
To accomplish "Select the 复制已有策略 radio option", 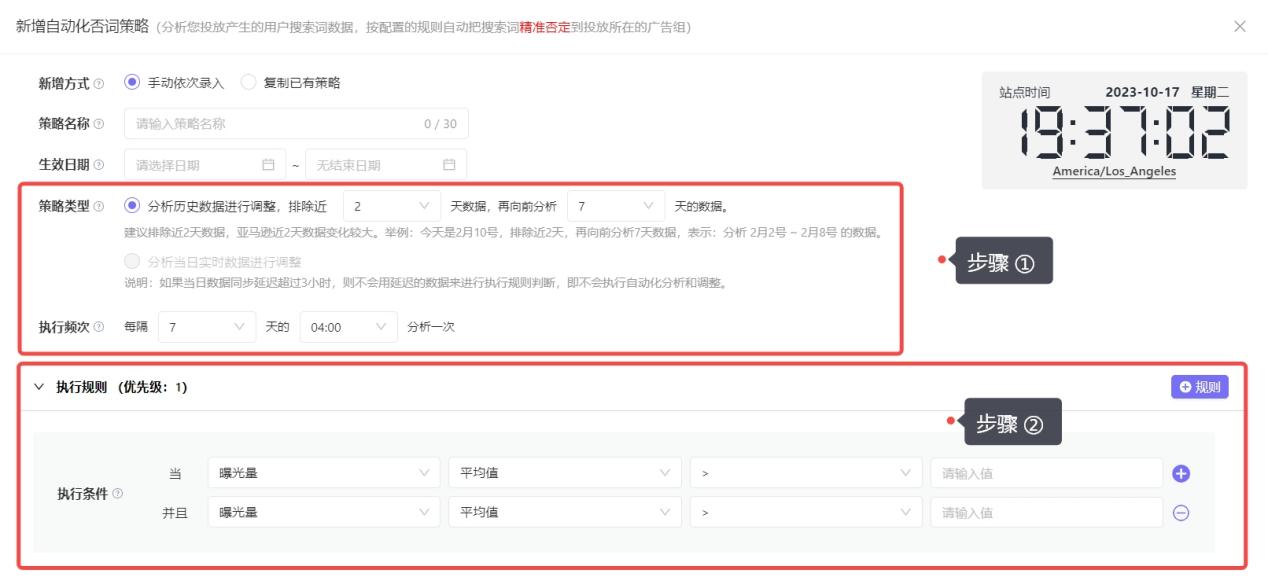I will (x=249, y=83).
